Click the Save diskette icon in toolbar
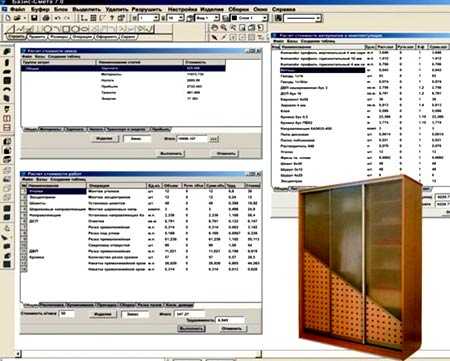The height and width of the screenshot is (361, 450). [x=34, y=18]
